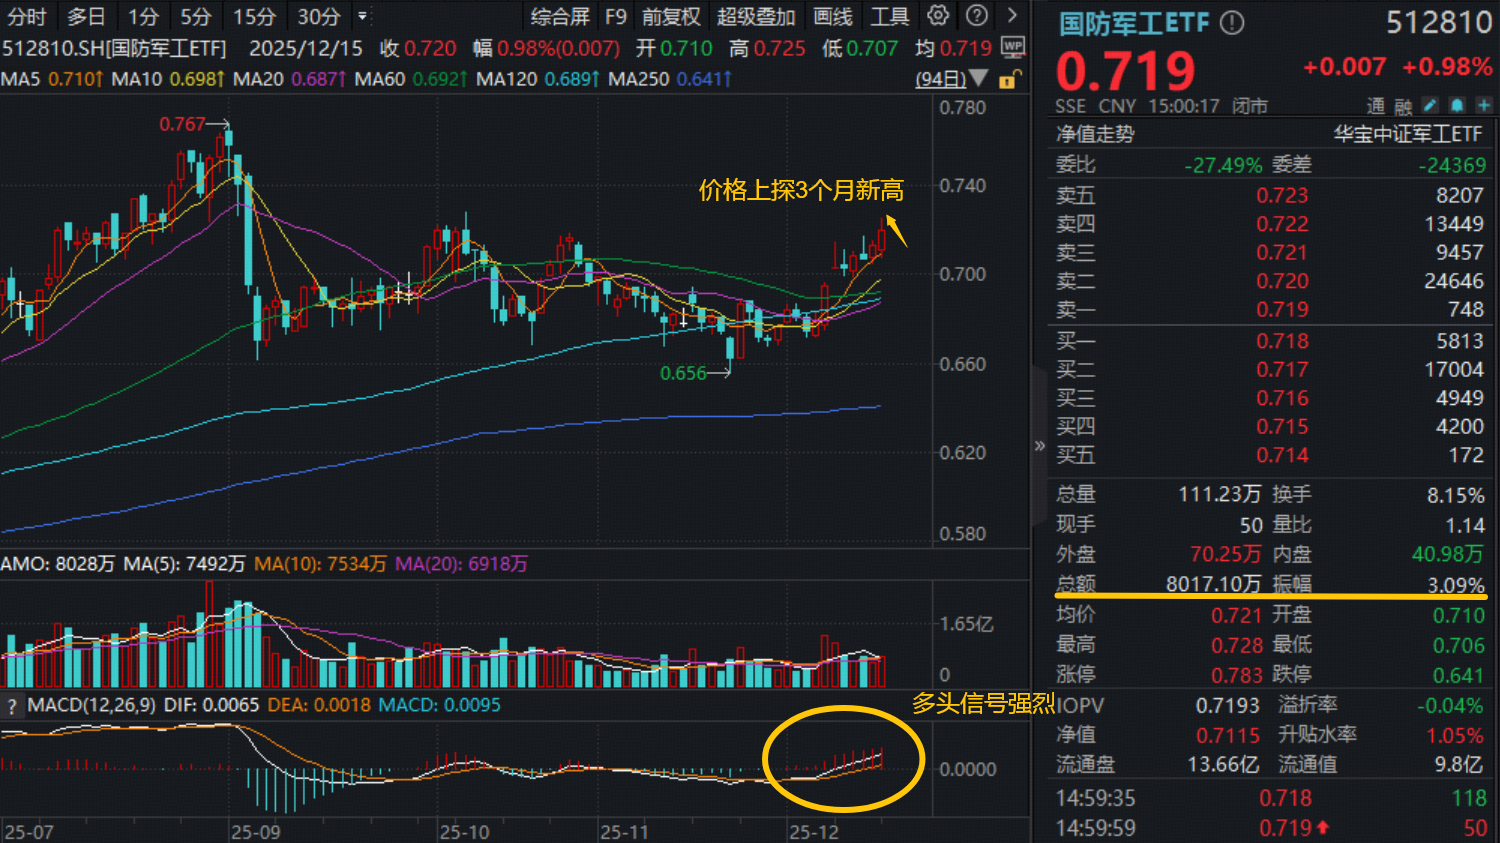Image resolution: width=1500 pixels, height=843 pixels.
Task: Set price alert with bell icon
Action: click(1457, 105)
